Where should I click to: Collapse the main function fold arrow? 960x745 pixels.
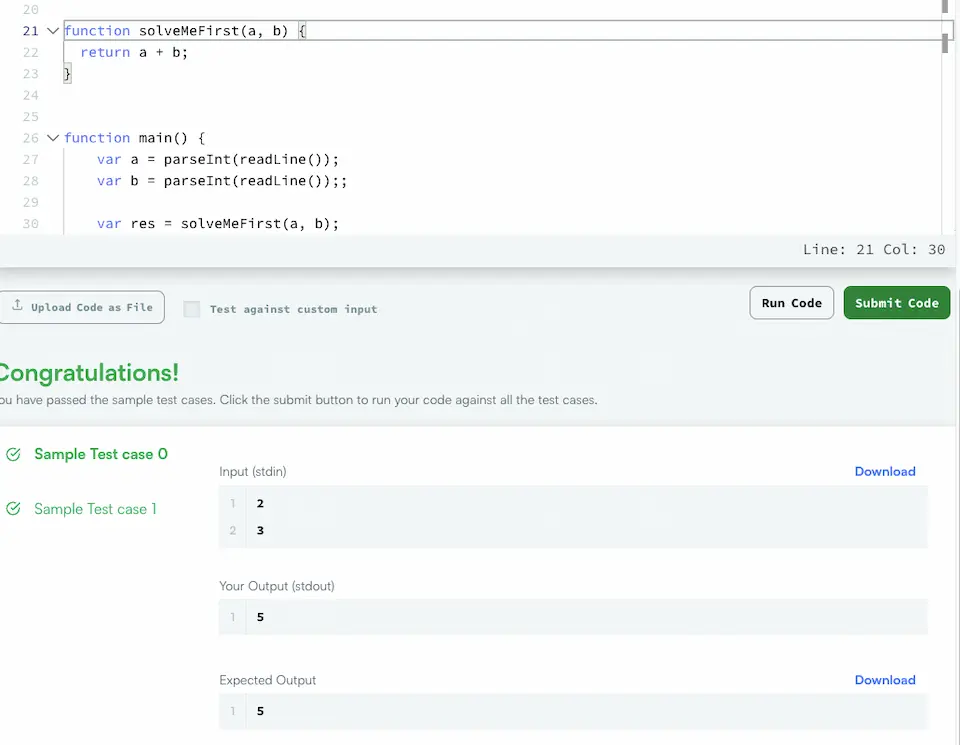pyautogui.click(x=53, y=138)
